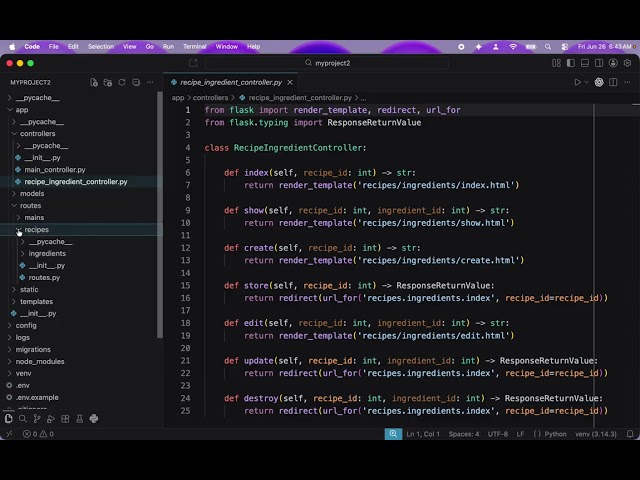Select venv (3.14.3) interpreter in status bar

[x=596, y=434]
